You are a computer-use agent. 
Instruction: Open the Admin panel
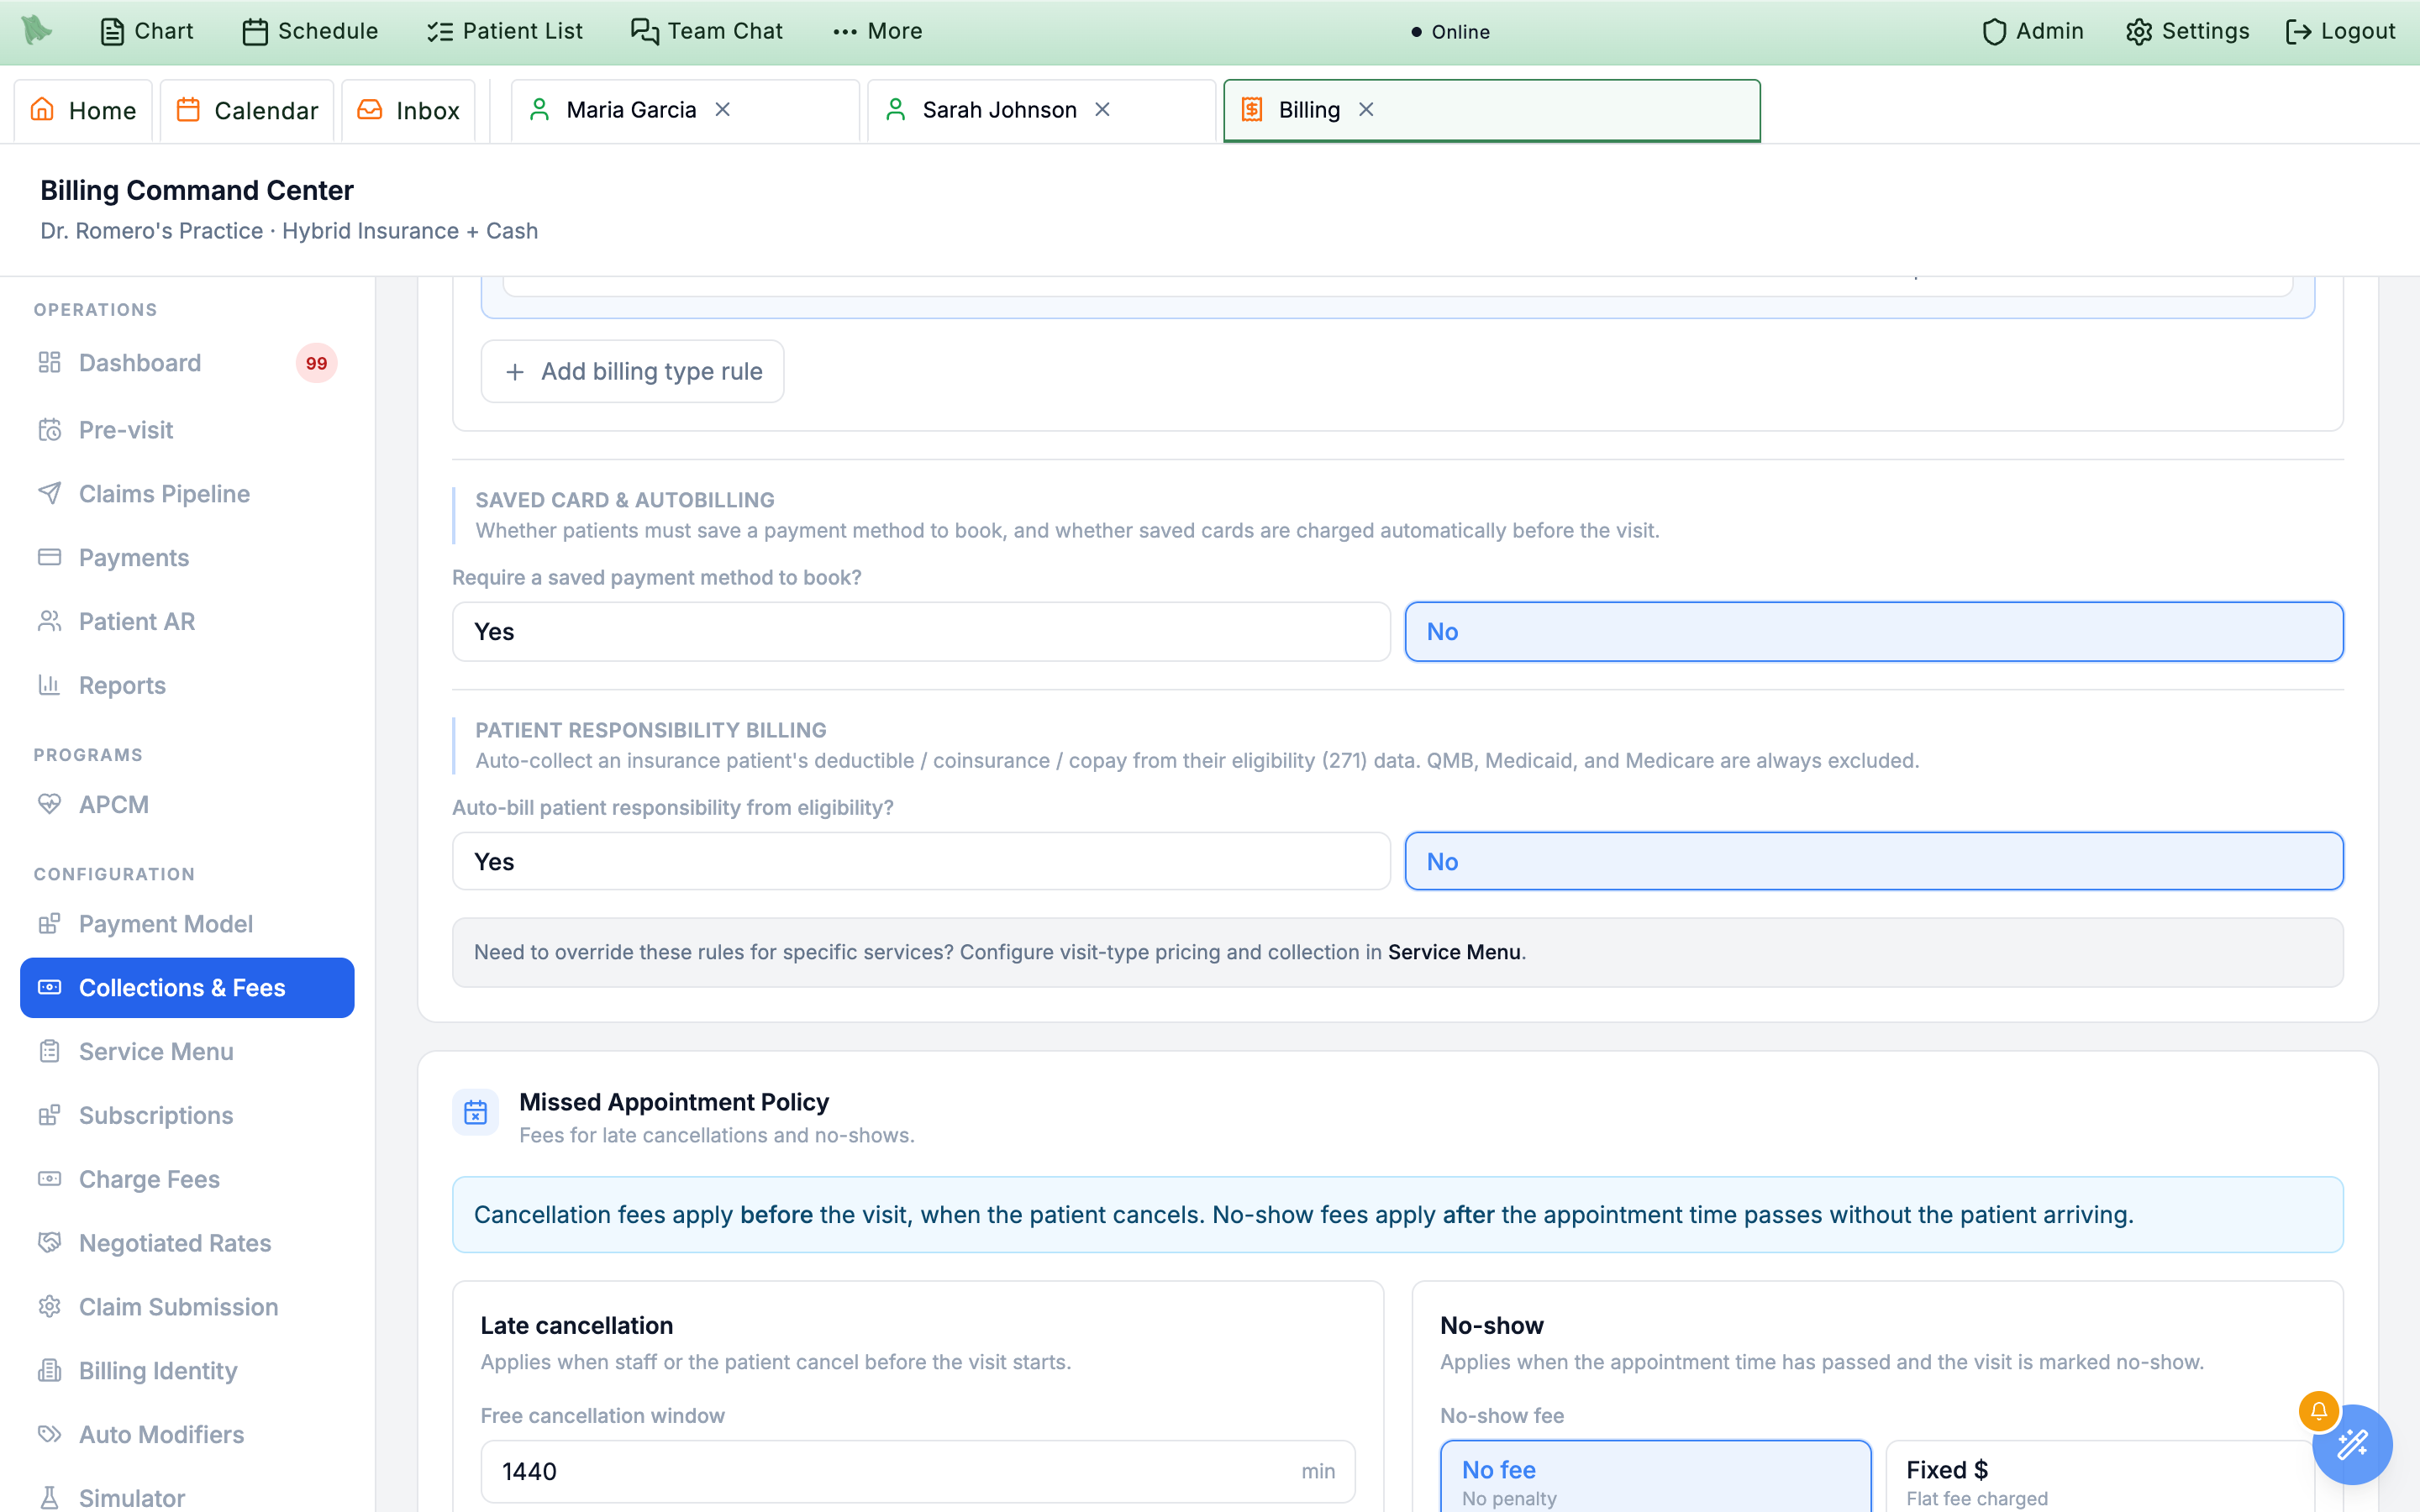tap(2033, 31)
